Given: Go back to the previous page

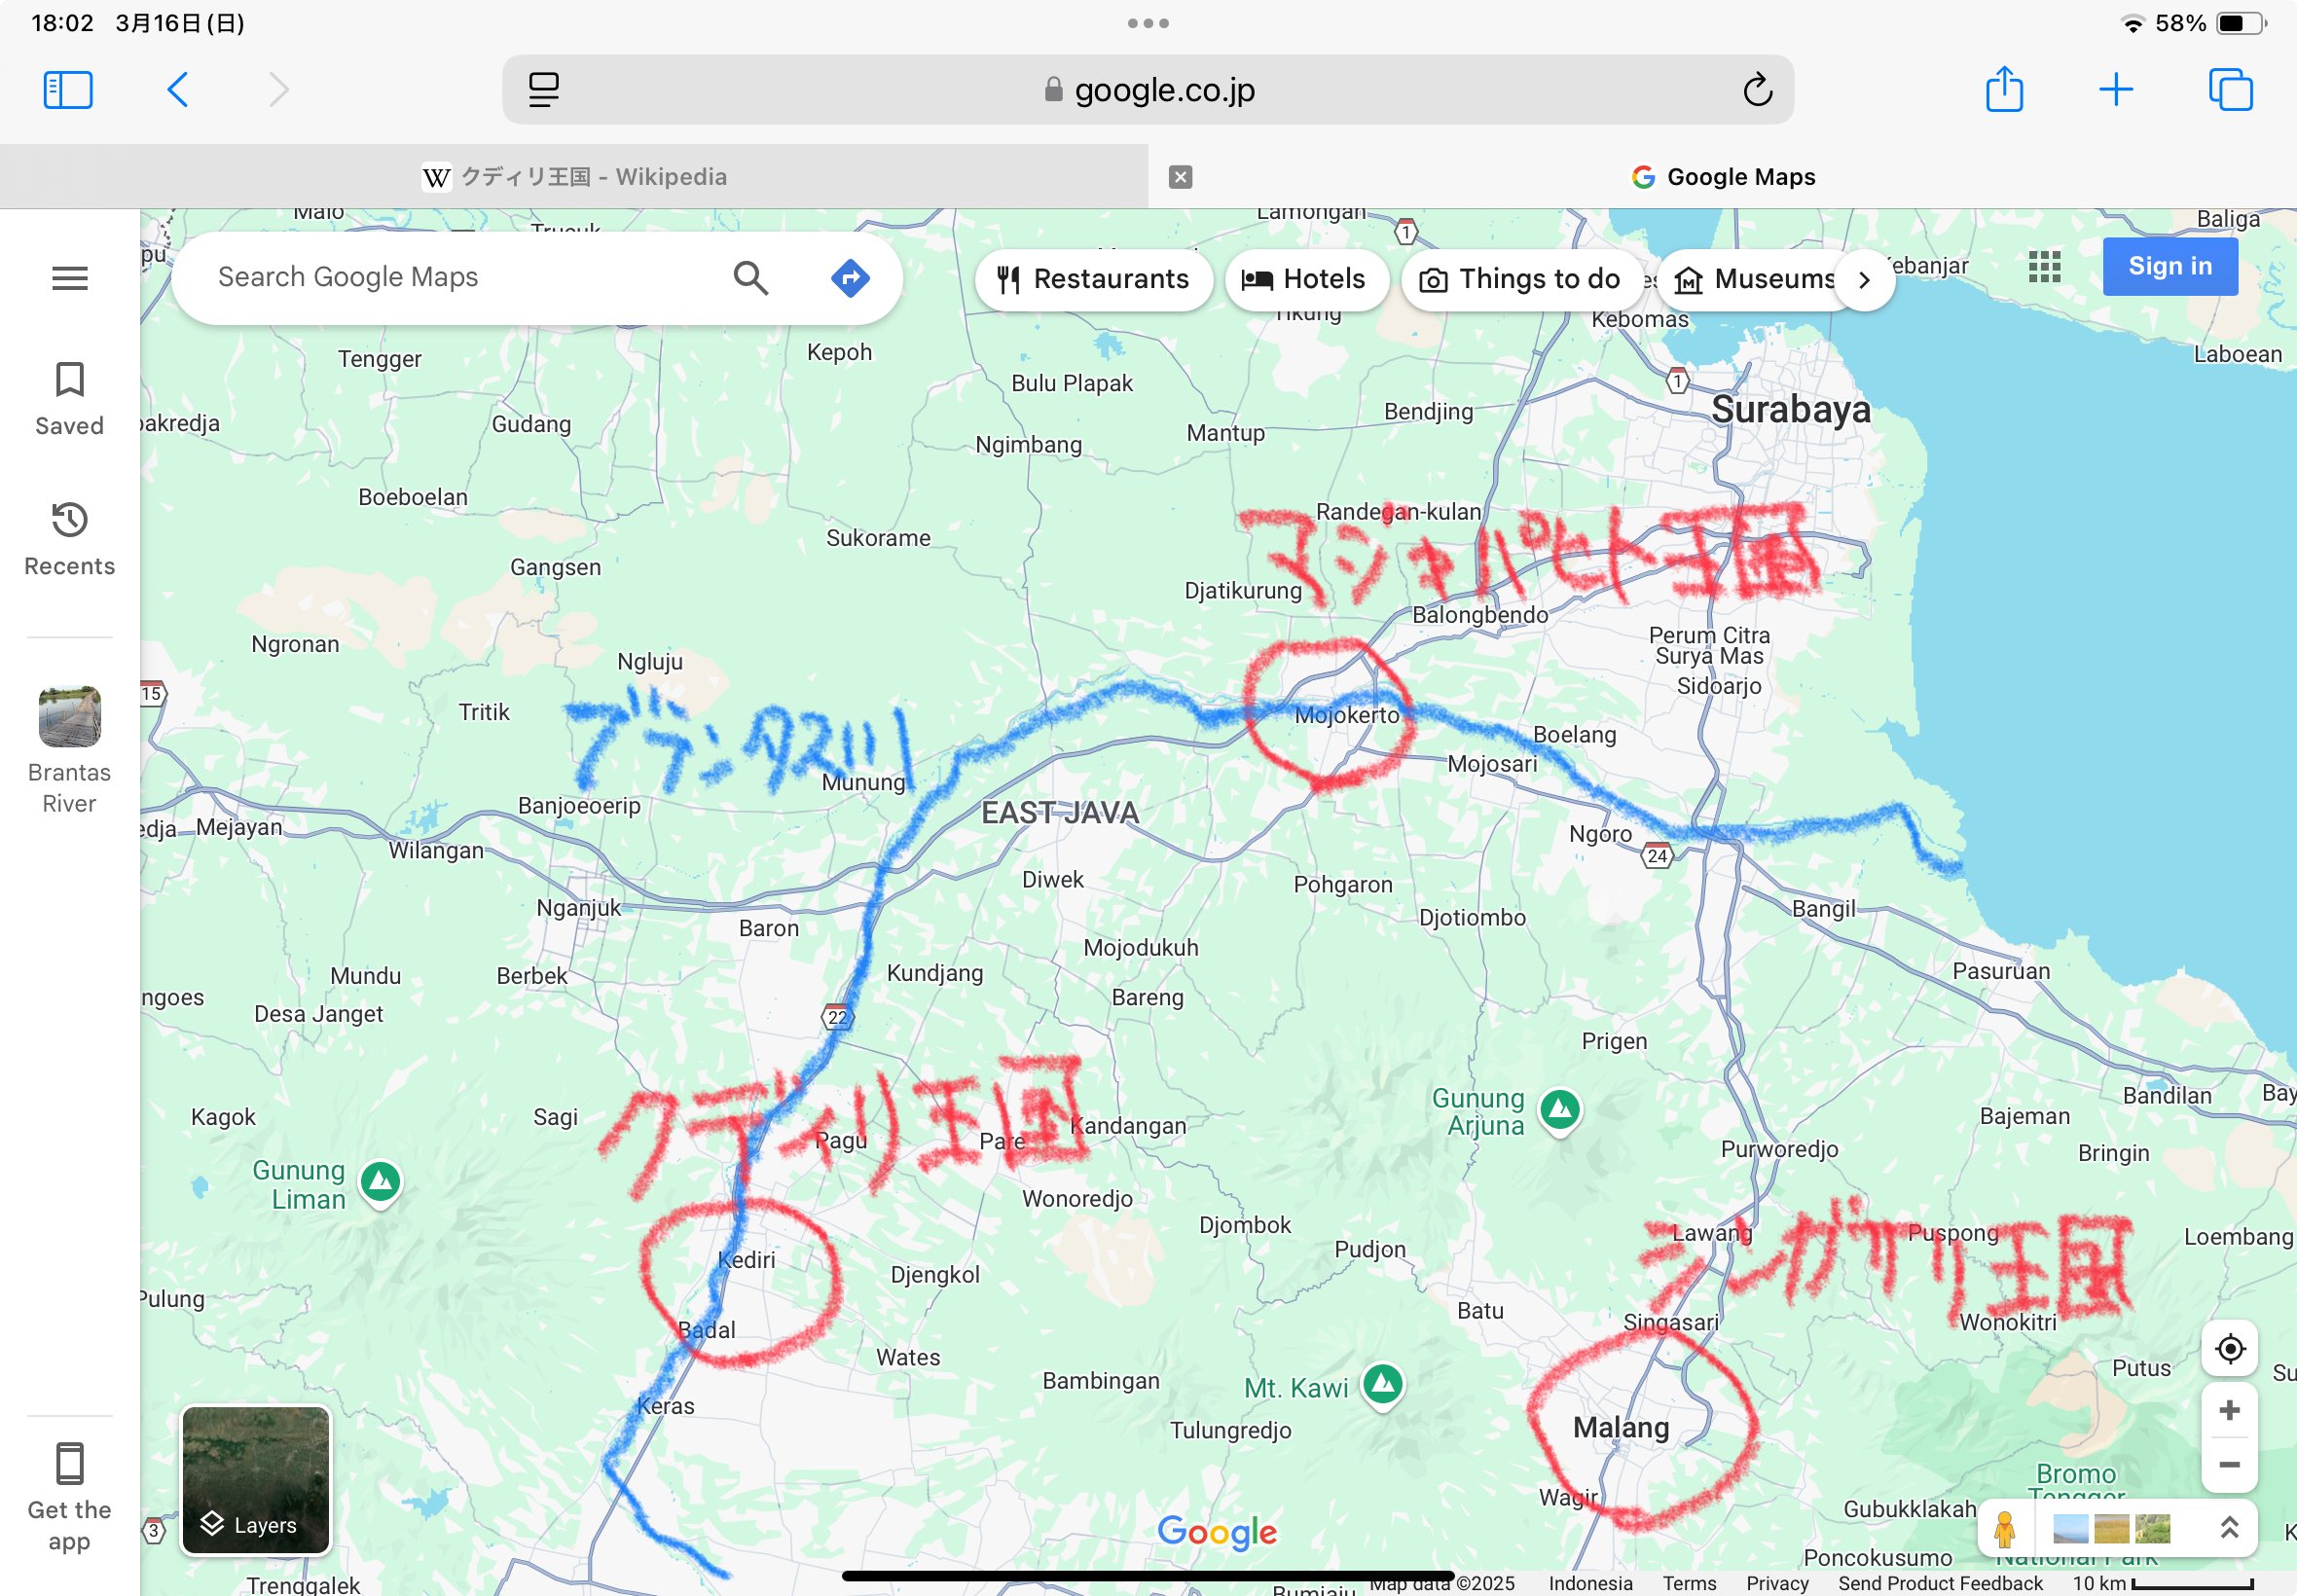Looking at the screenshot, I should pyautogui.click(x=178, y=90).
